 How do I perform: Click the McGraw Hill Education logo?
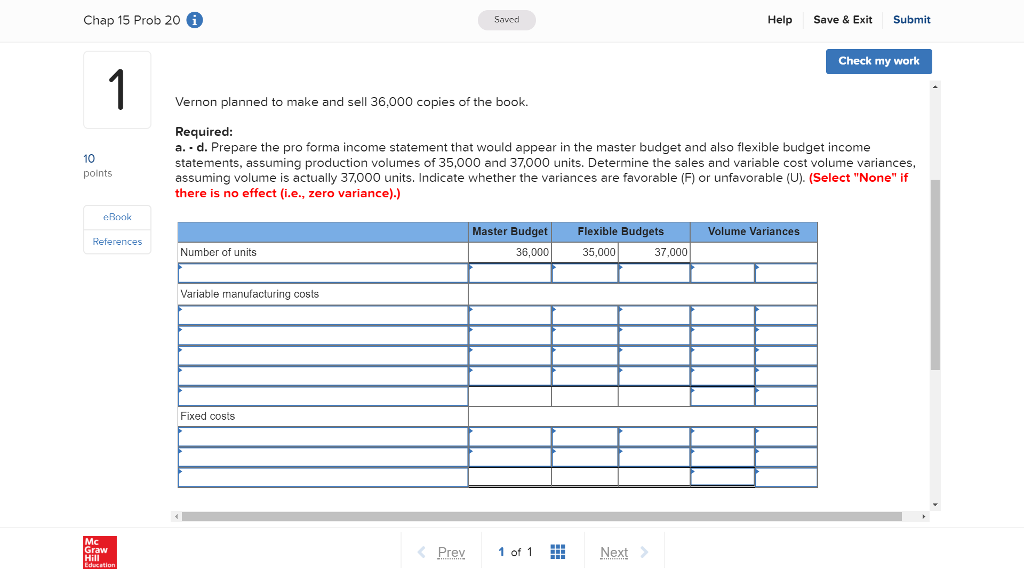coord(99,552)
